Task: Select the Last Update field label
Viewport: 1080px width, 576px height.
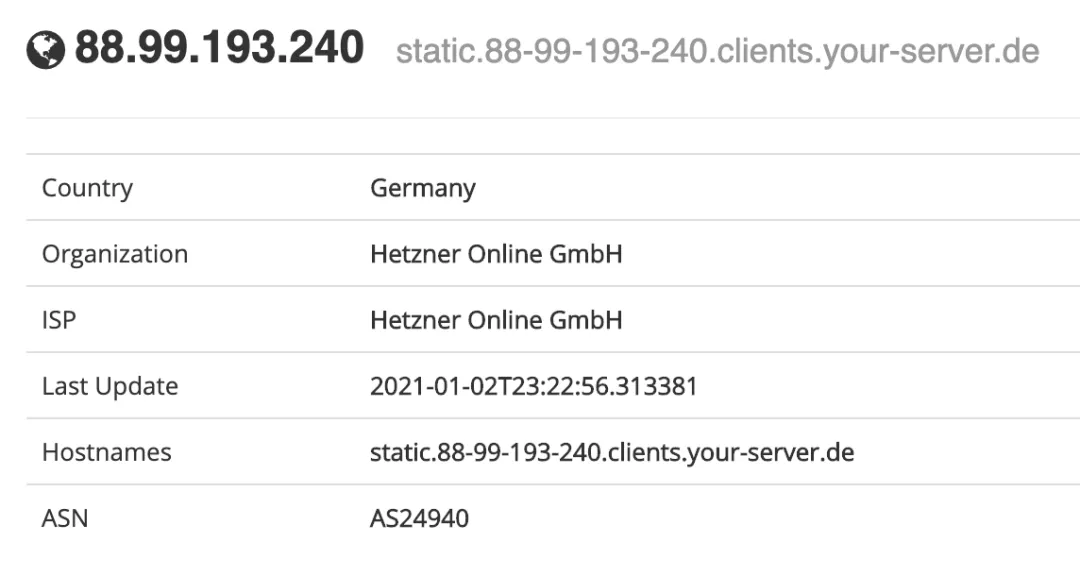Action: point(110,386)
